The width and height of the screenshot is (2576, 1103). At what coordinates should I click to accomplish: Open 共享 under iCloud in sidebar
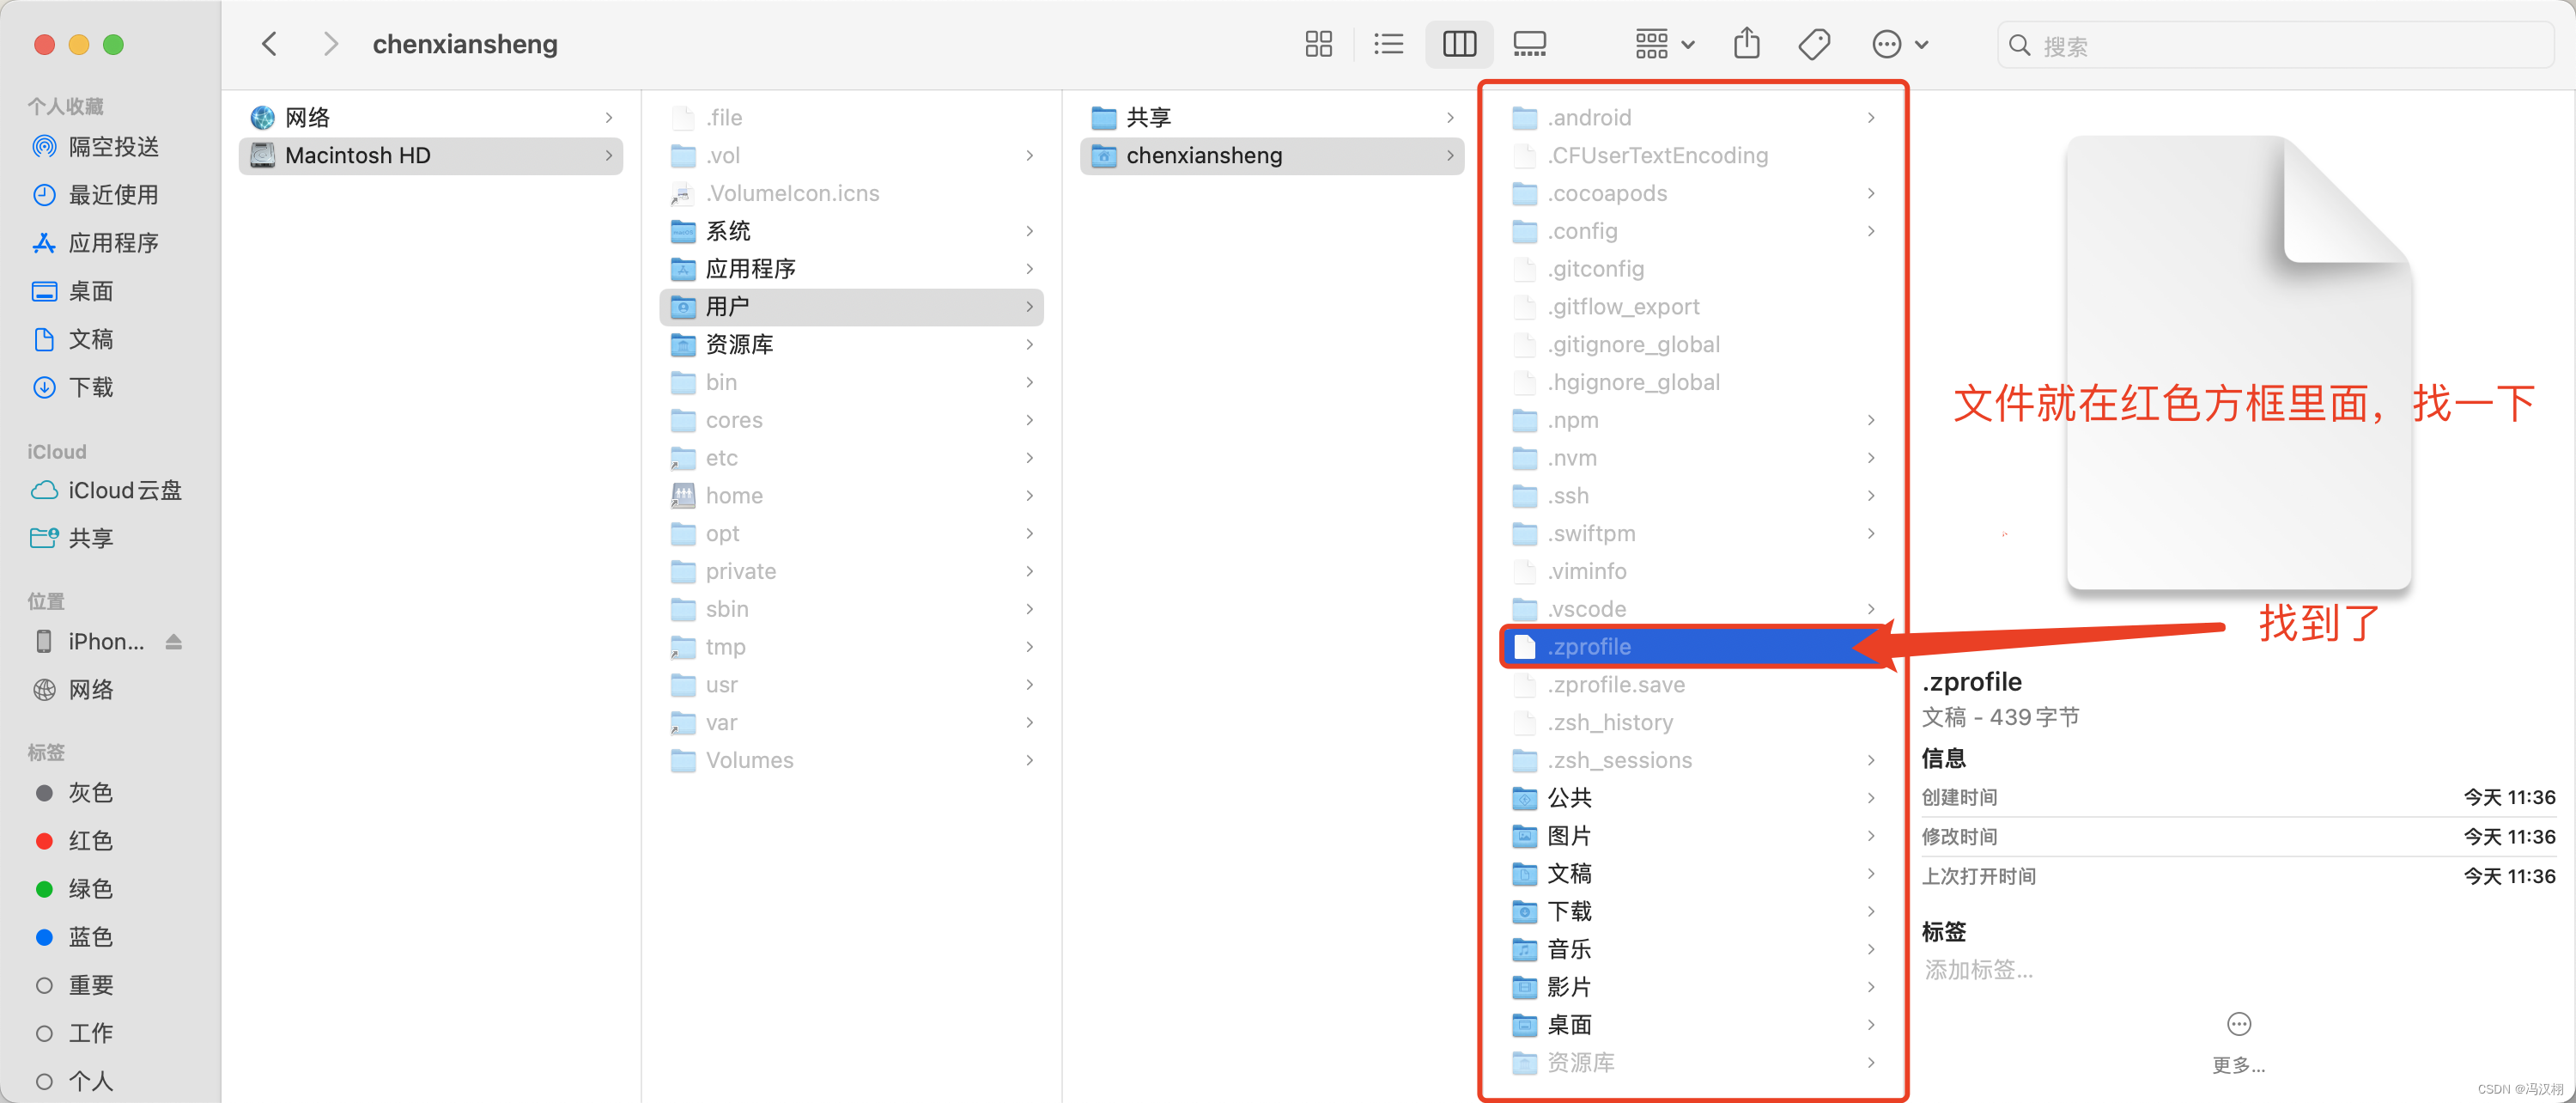[x=73, y=538]
